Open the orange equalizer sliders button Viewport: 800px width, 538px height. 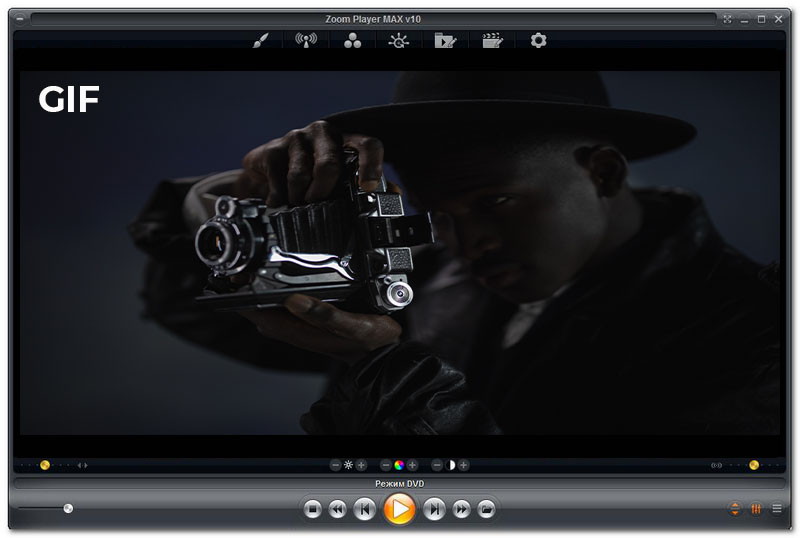click(x=756, y=508)
